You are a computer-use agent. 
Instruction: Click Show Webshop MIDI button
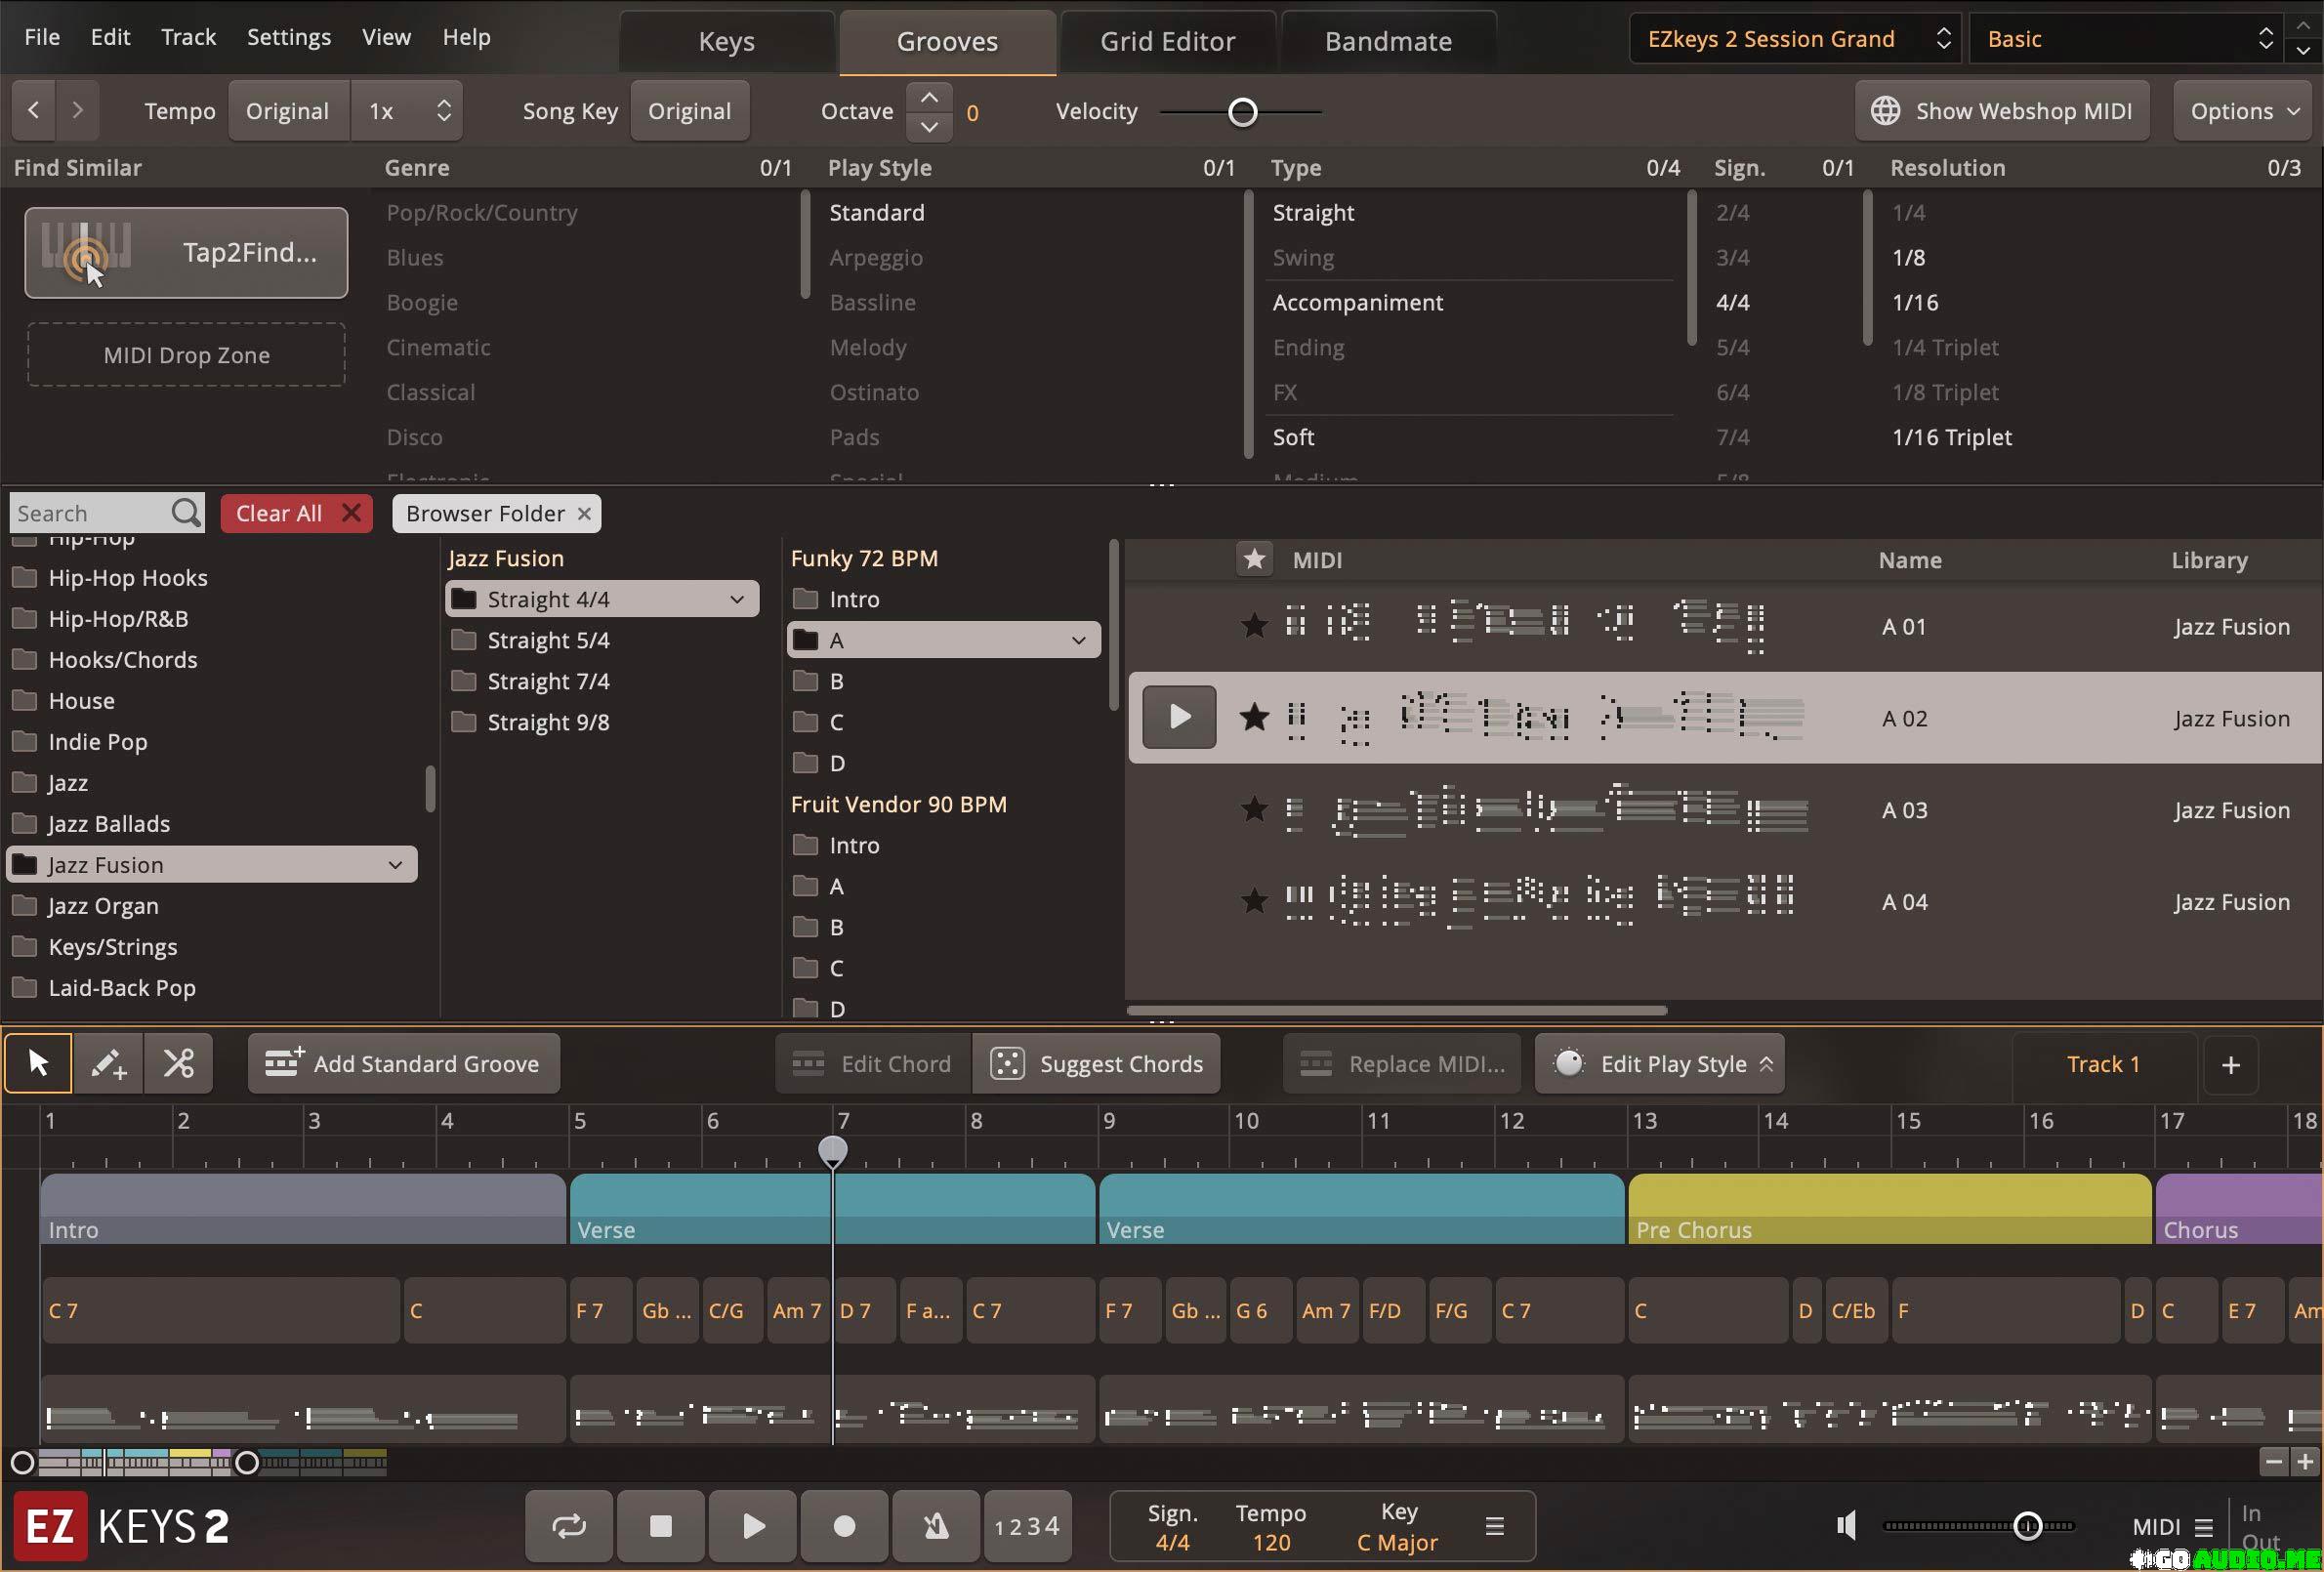pos(2001,110)
